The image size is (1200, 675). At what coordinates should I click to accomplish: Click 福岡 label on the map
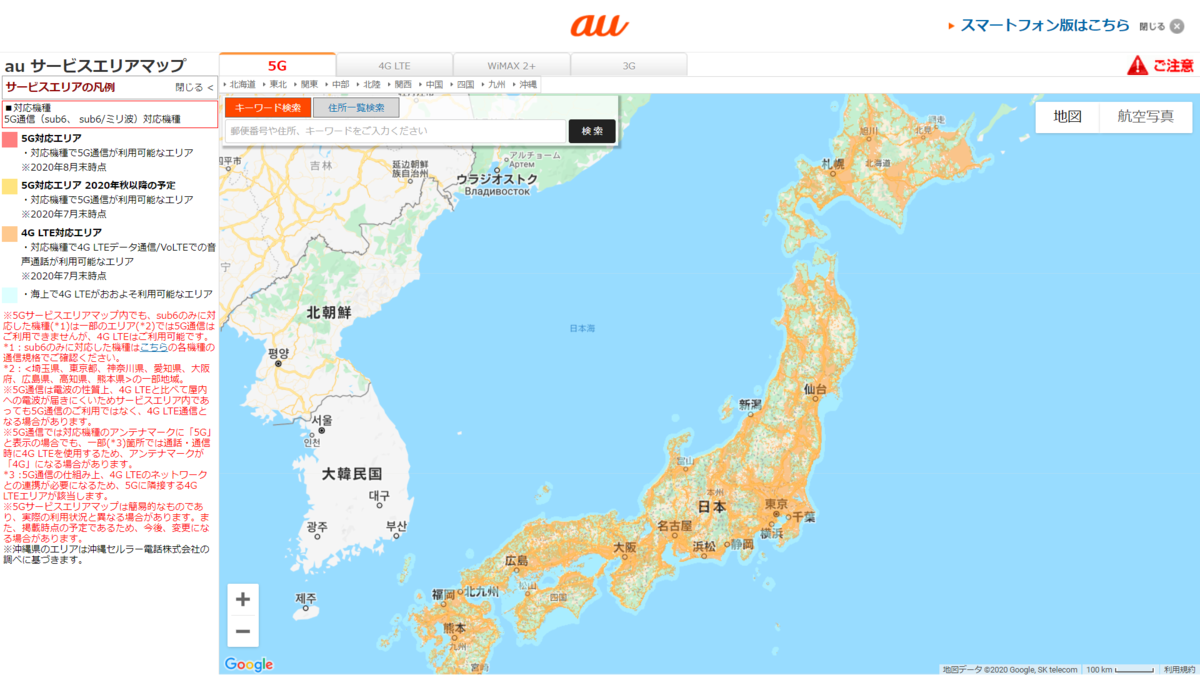[x=443, y=594]
